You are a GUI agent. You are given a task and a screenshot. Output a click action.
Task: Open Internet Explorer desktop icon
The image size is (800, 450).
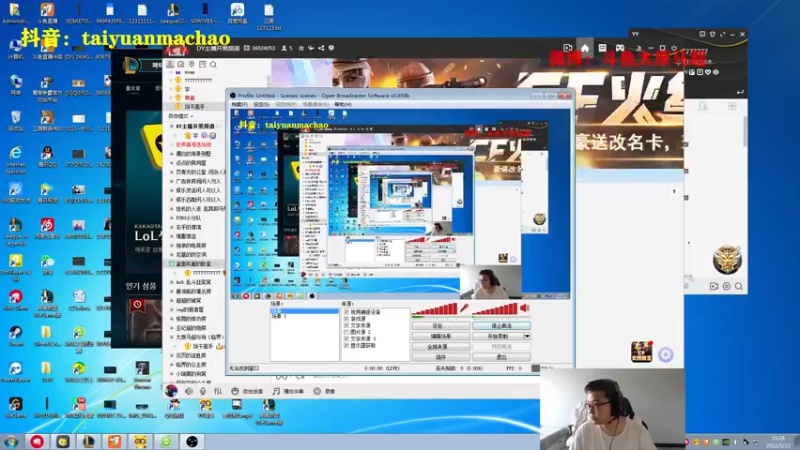point(15,159)
